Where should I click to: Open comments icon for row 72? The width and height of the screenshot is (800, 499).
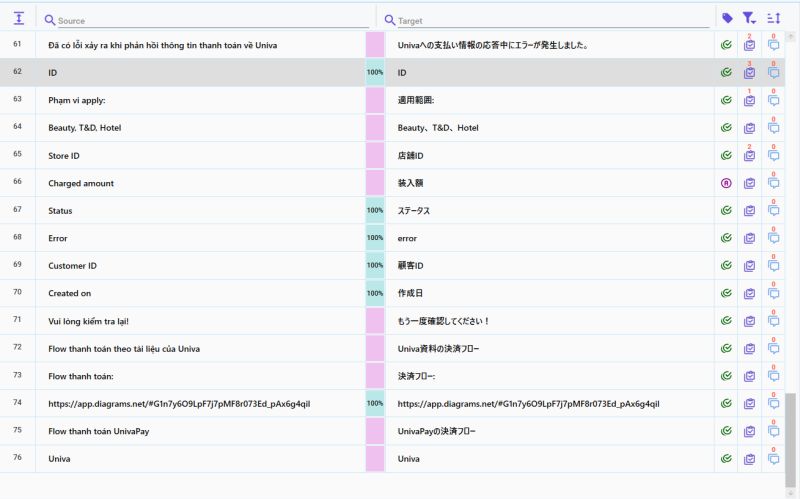(773, 348)
